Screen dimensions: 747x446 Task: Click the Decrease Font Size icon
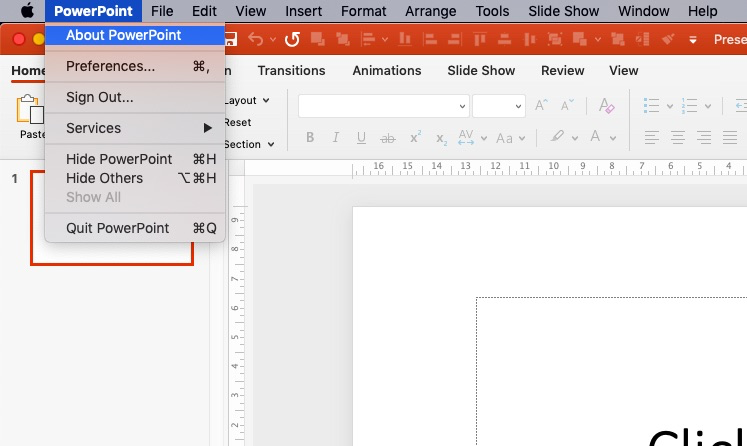point(567,105)
